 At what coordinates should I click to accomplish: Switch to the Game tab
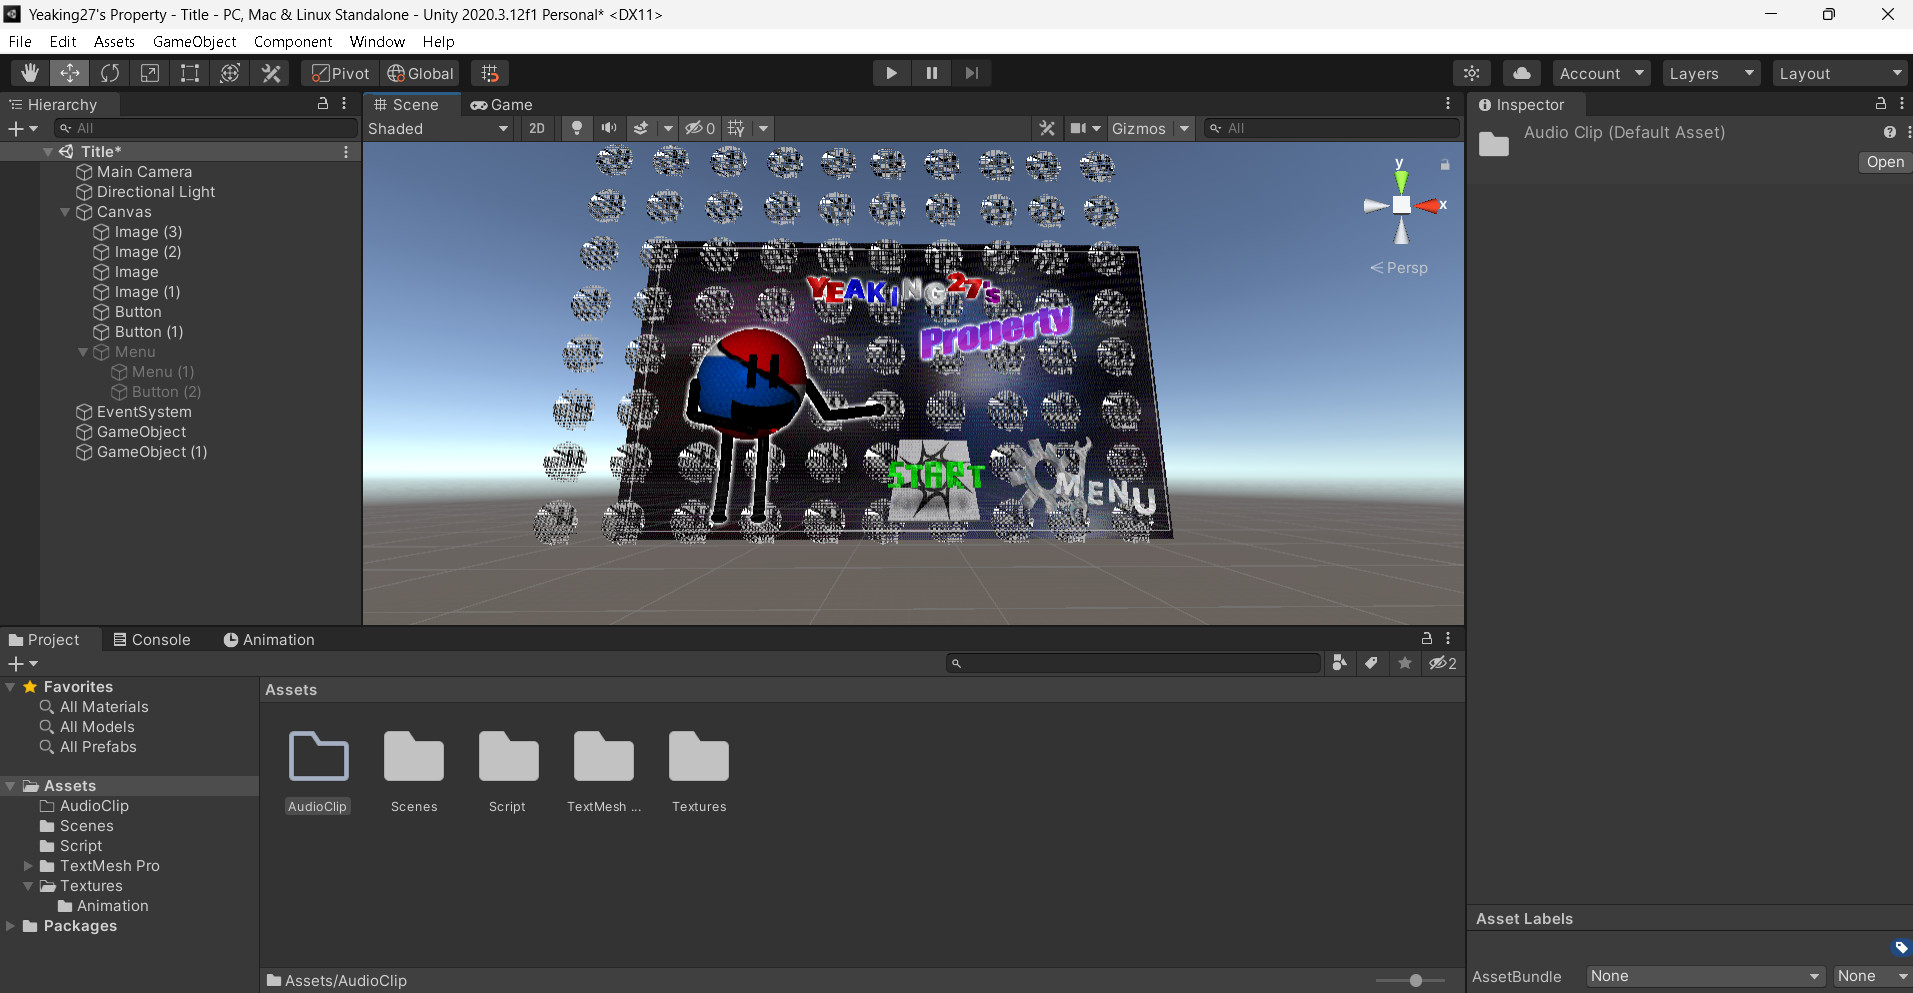pyautogui.click(x=503, y=104)
